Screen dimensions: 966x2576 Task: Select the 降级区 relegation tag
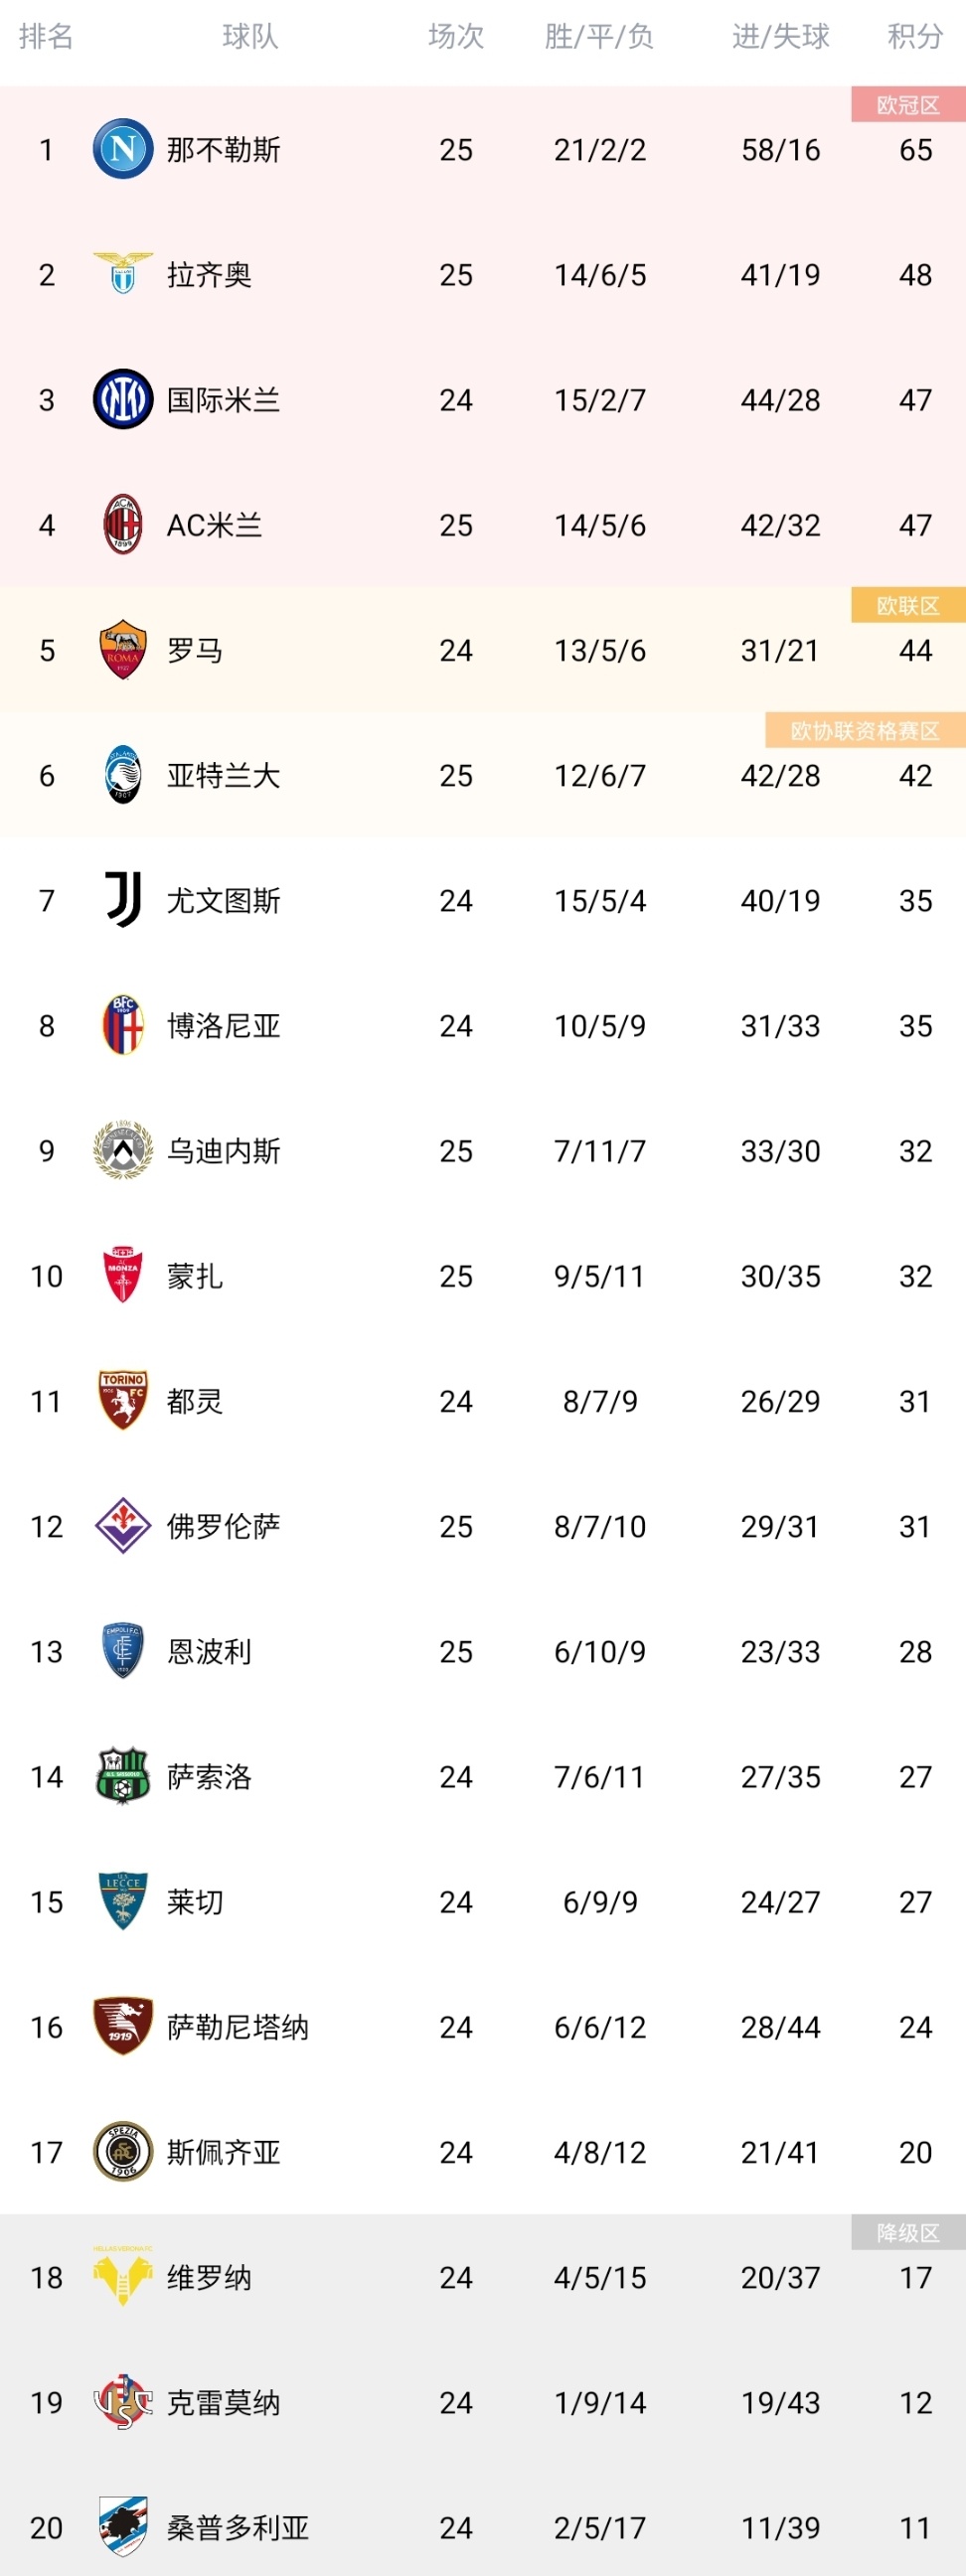[x=907, y=2233]
